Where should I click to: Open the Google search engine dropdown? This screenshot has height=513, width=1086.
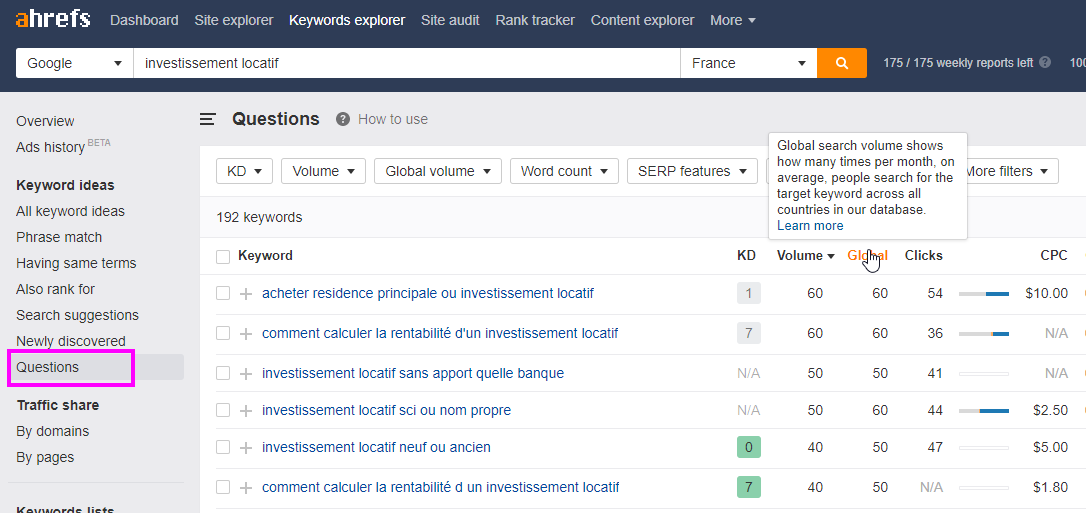pyautogui.click(x=75, y=63)
